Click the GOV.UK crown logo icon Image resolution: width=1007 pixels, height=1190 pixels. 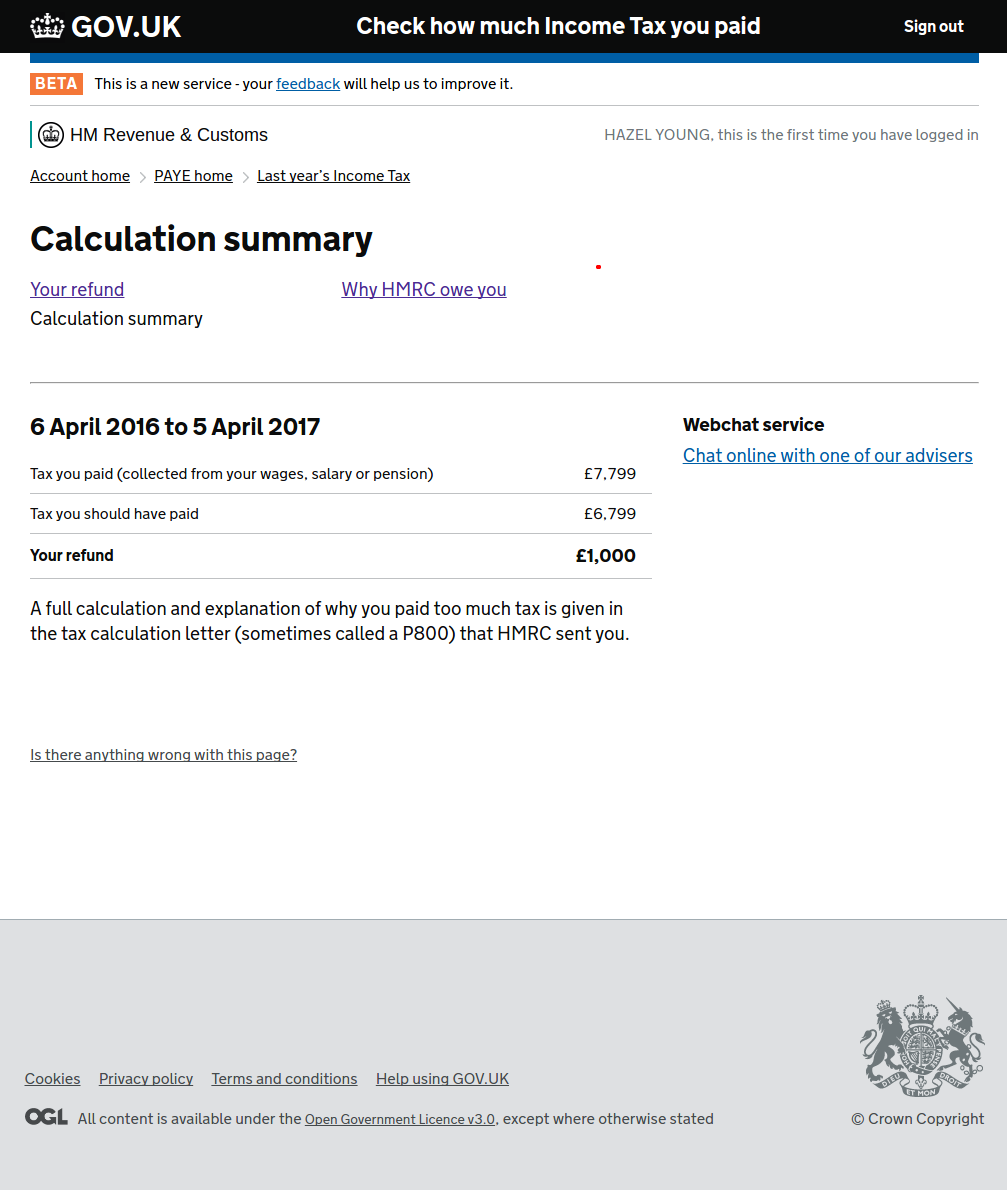tap(47, 26)
